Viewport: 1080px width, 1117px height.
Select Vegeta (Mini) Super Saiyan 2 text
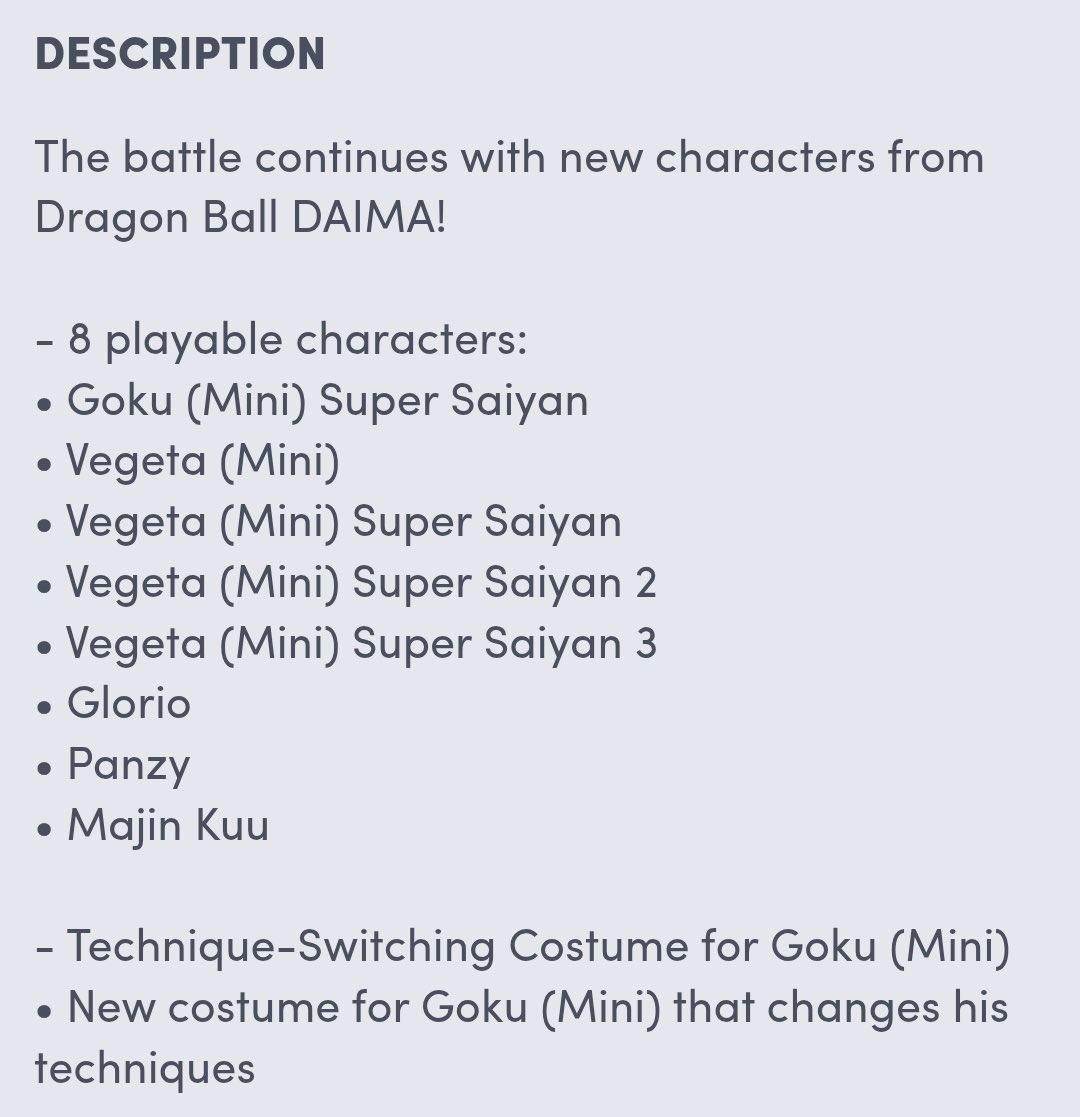click(x=361, y=583)
